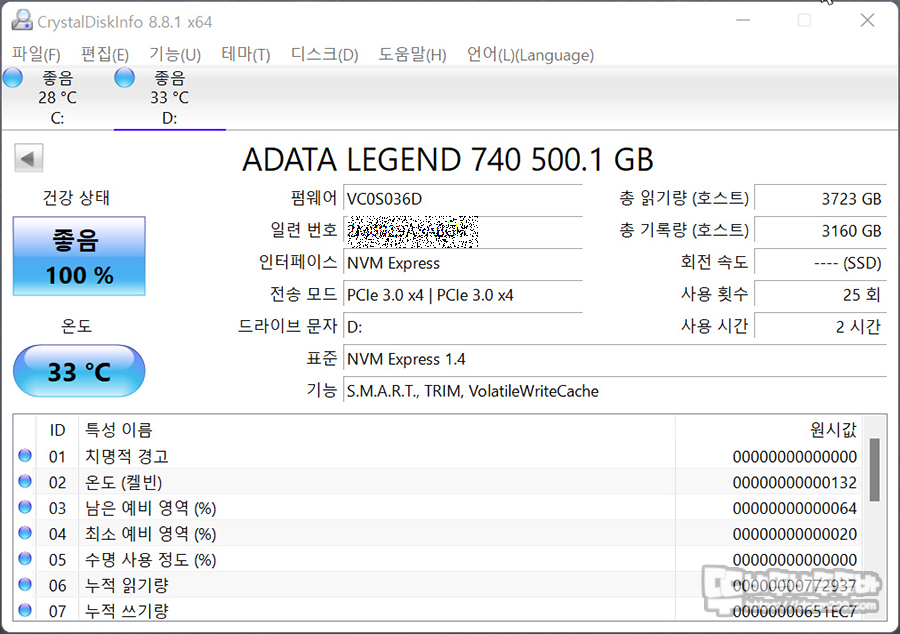The height and width of the screenshot is (634, 900).
Task: Select row 03 남은 예비 영역 (%)
Action: pos(439,508)
